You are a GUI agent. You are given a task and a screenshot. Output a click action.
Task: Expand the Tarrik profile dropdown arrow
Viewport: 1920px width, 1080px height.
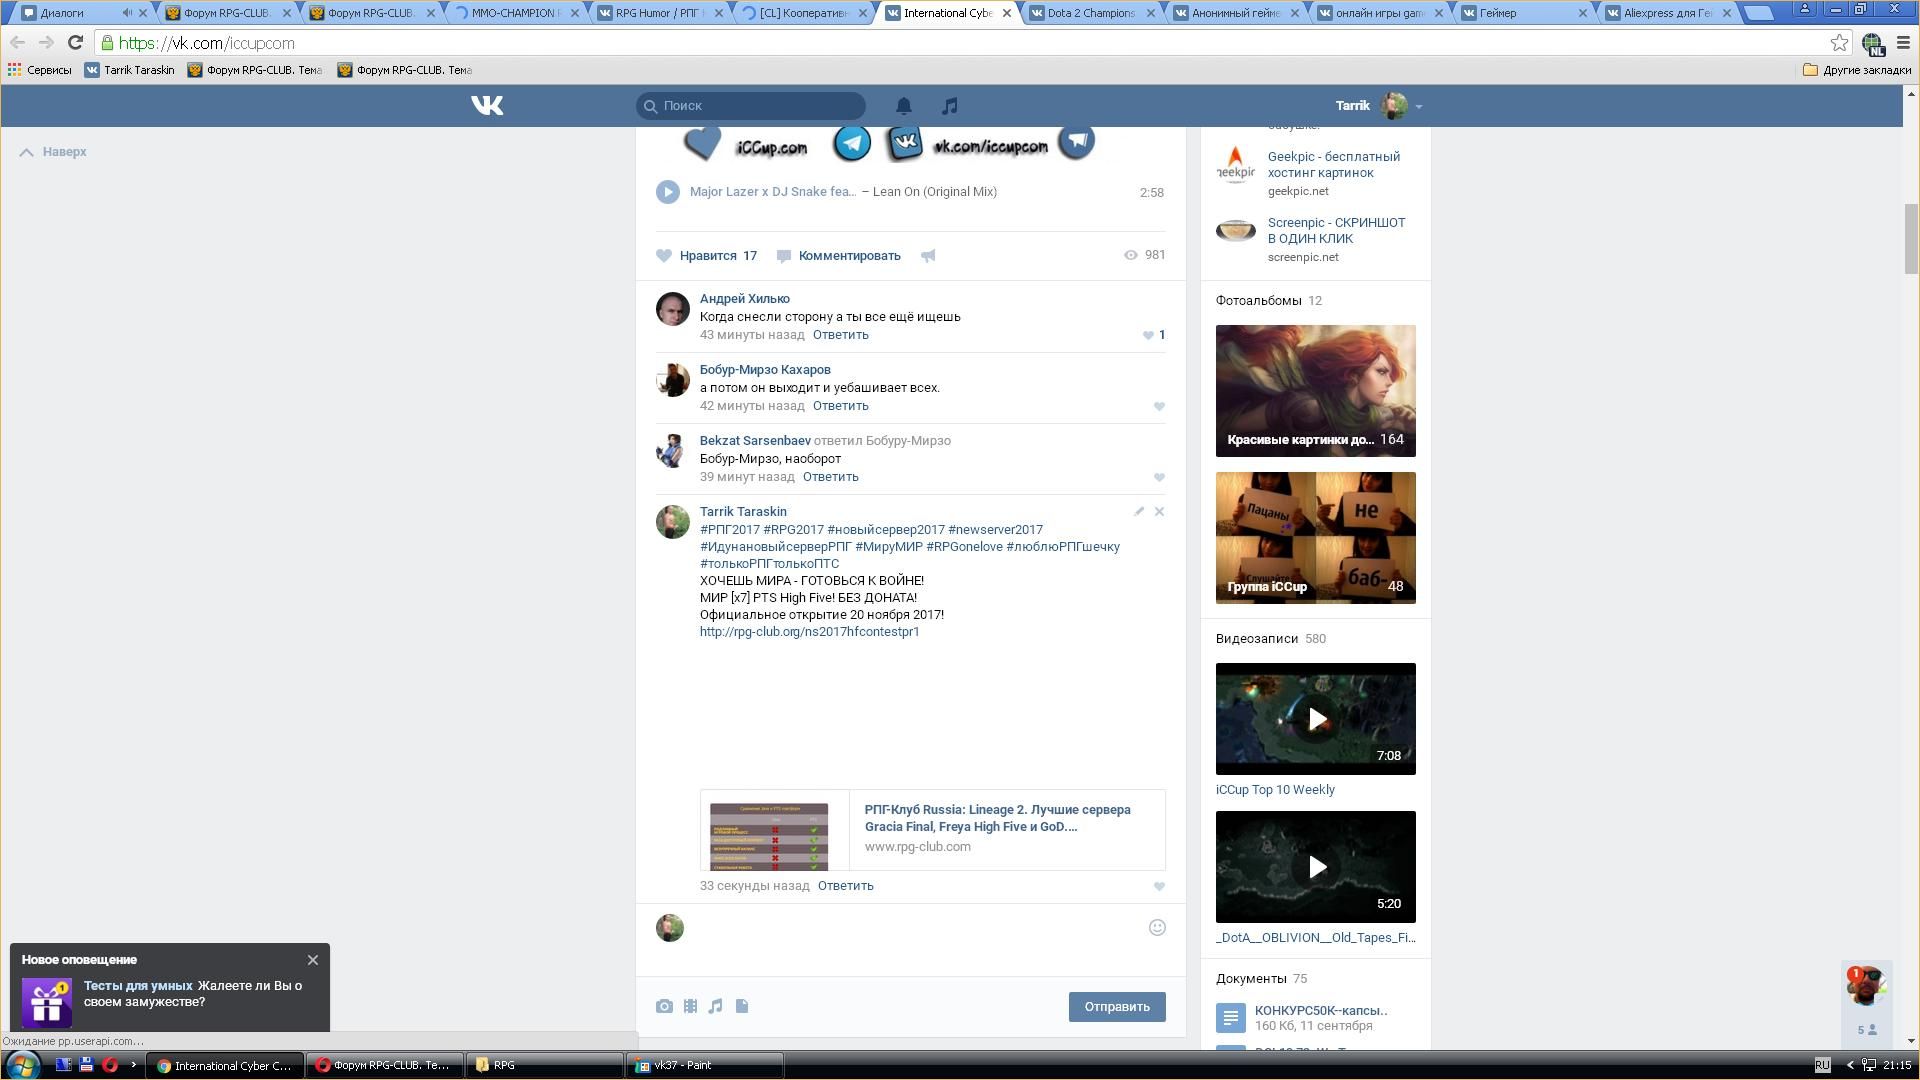(x=1418, y=107)
